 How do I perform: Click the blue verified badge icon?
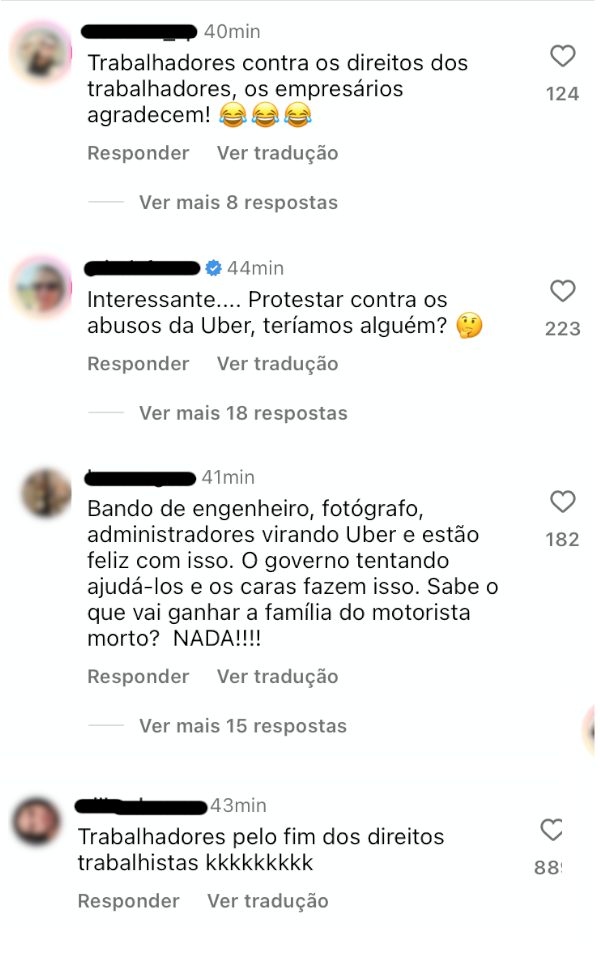click(213, 268)
